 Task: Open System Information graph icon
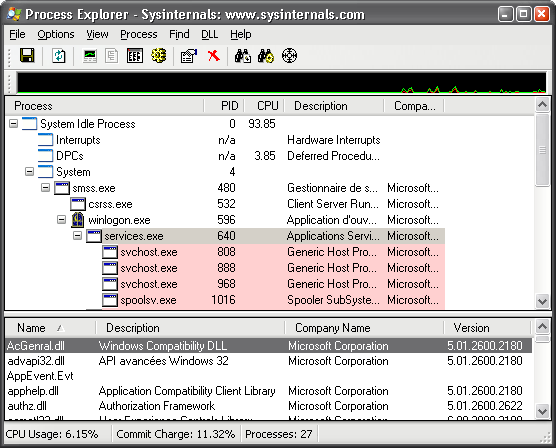pos(90,56)
